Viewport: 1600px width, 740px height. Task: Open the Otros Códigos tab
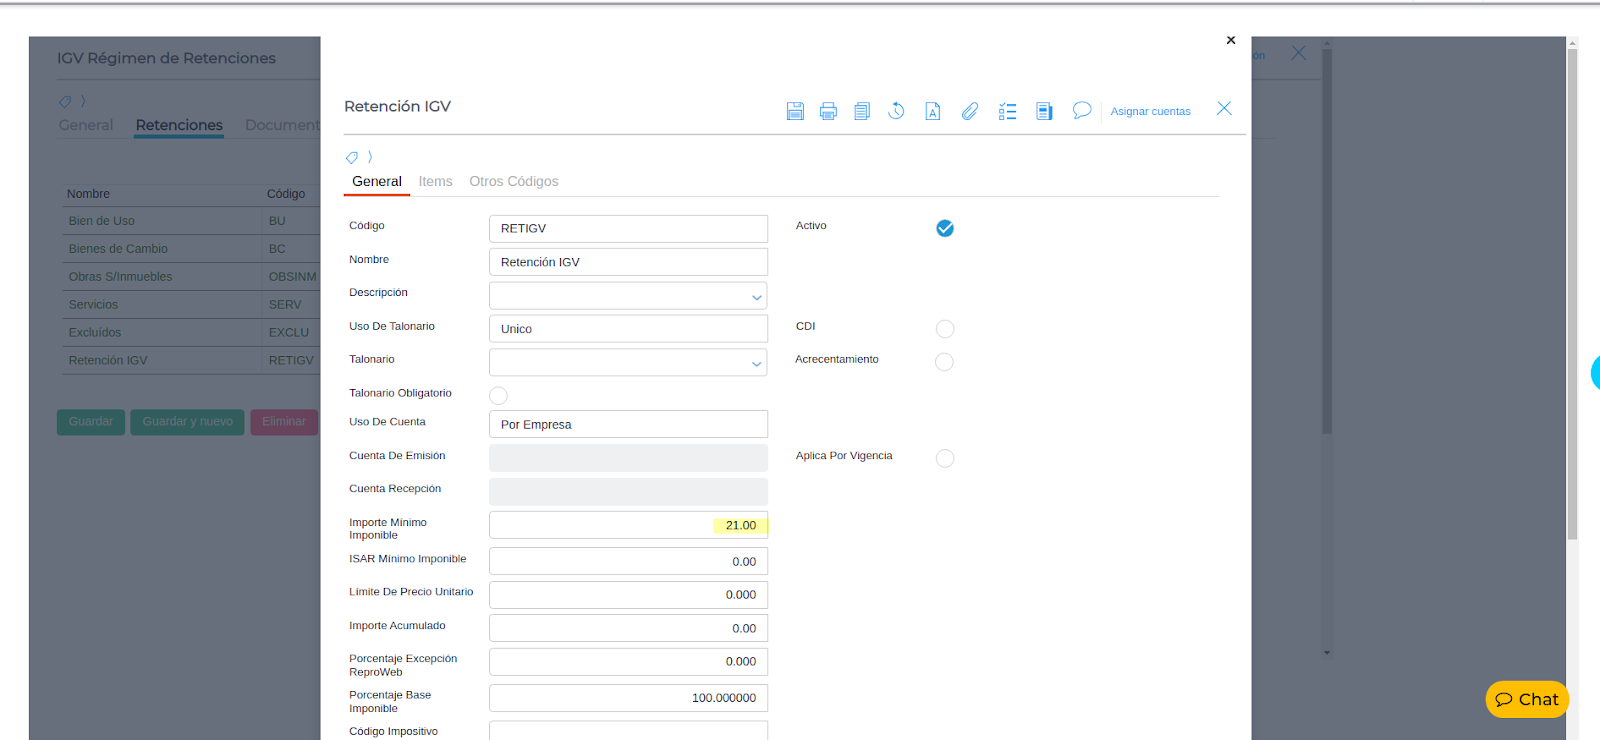pyautogui.click(x=514, y=181)
